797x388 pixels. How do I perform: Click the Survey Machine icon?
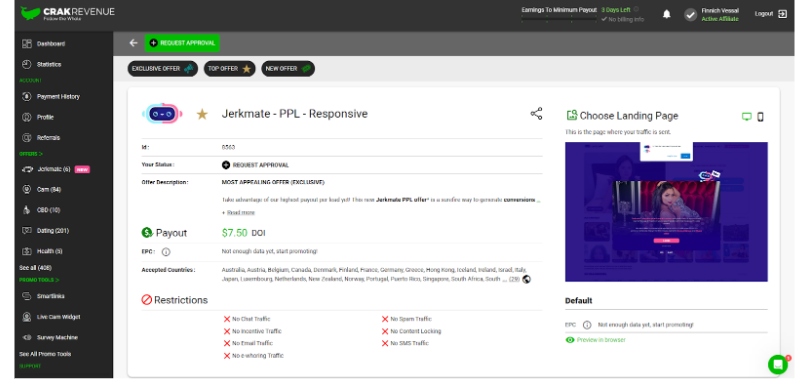(x=27, y=337)
